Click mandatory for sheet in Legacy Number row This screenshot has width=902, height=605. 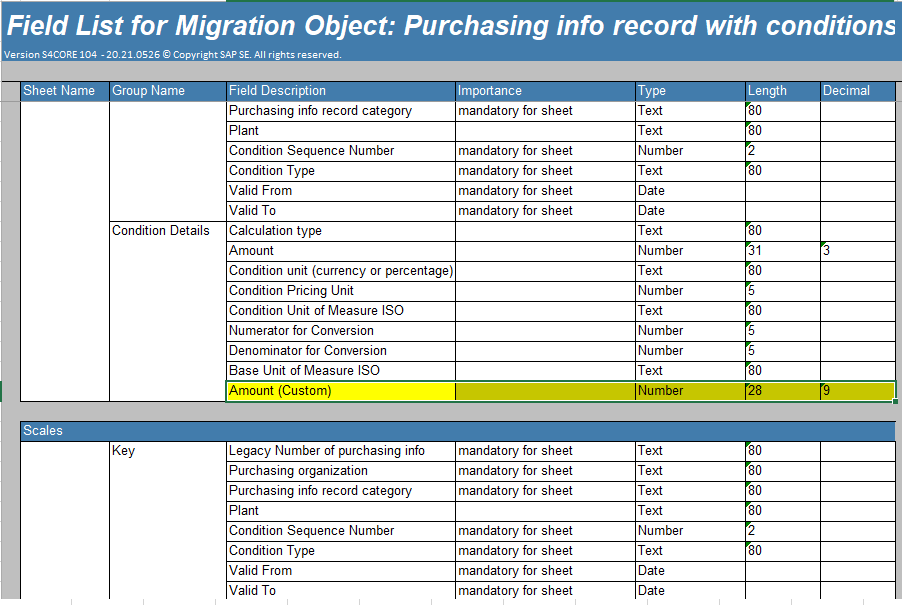pos(545,451)
